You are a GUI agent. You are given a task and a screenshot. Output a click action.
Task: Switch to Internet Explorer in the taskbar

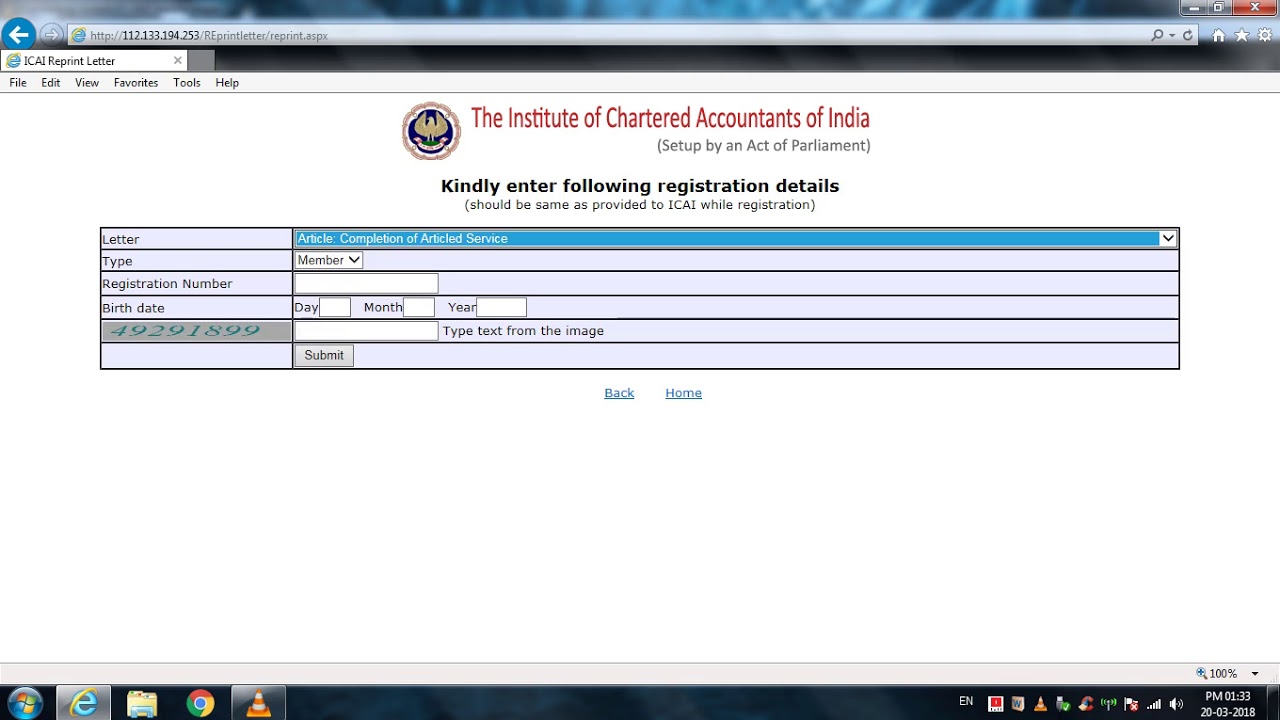[84, 703]
